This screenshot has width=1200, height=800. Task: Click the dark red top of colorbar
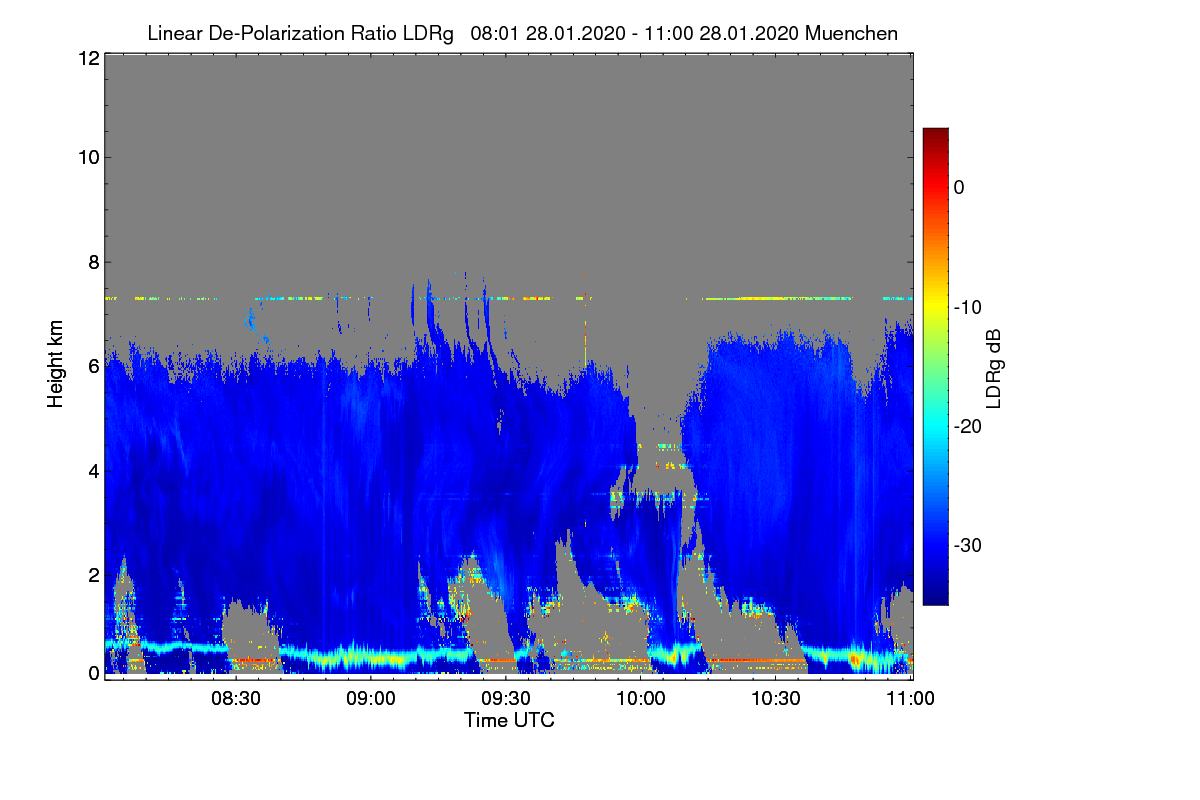[935, 136]
